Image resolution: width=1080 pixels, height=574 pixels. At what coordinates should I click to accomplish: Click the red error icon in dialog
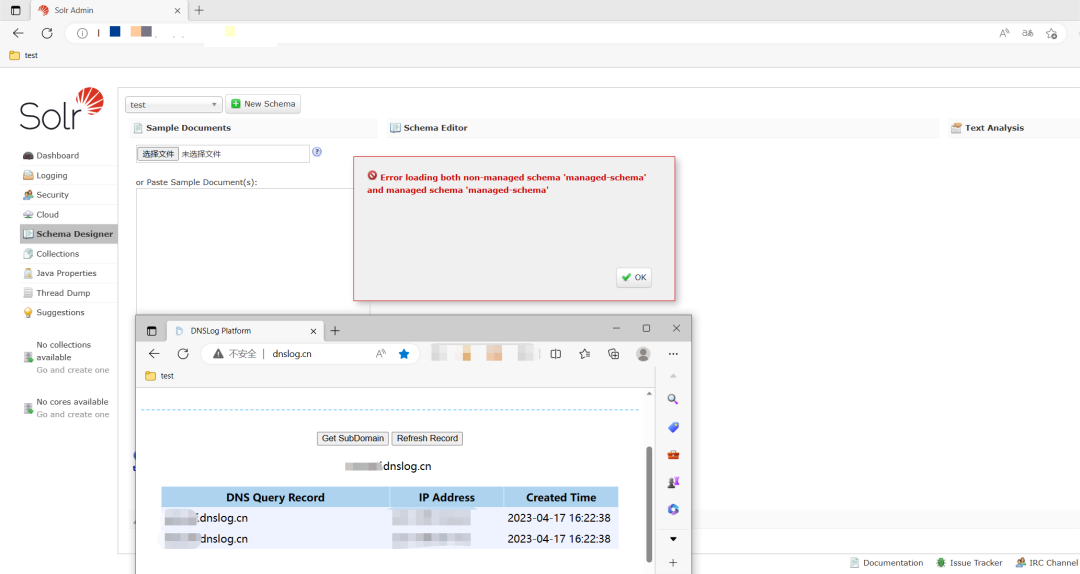click(x=372, y=176)
